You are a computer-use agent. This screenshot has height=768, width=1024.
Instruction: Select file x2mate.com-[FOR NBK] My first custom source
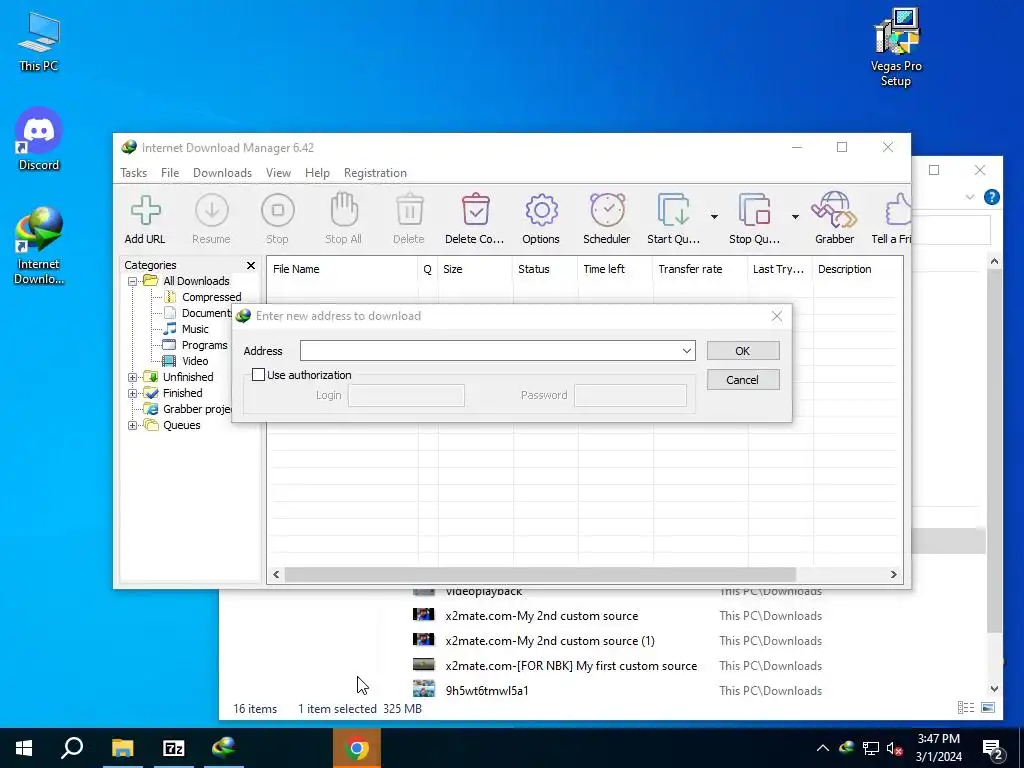click(571, 666)
